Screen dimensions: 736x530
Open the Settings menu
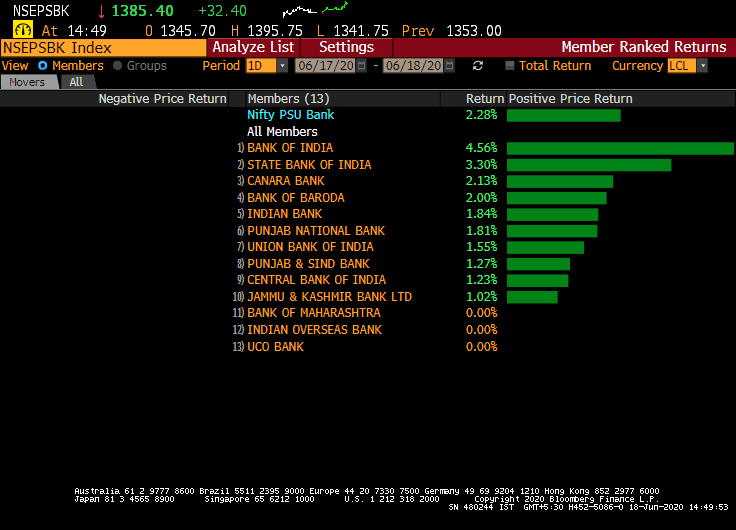[346, 47]
